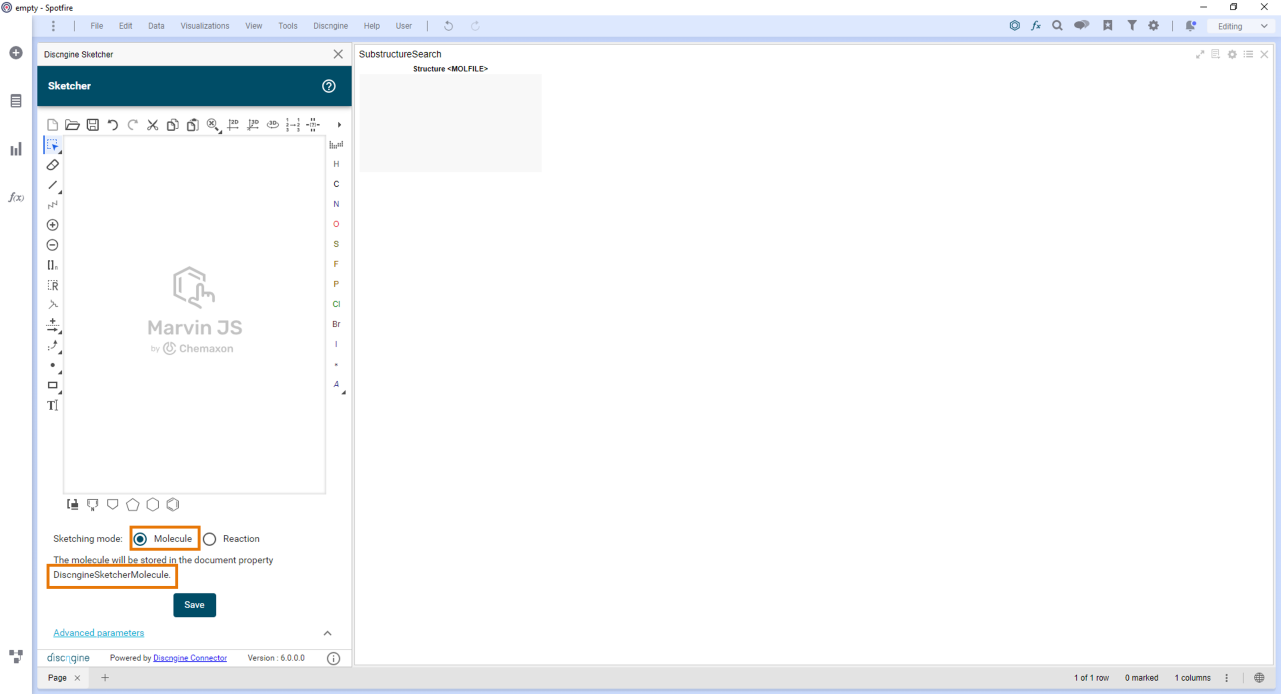This screenshot has width=1281, height=694.
Task: Open sketcher help question mark
Action: point(329,86)
